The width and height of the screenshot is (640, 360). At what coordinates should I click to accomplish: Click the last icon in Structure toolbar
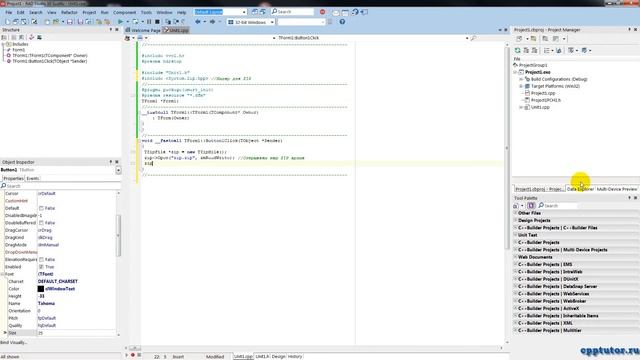click(39, 37)
